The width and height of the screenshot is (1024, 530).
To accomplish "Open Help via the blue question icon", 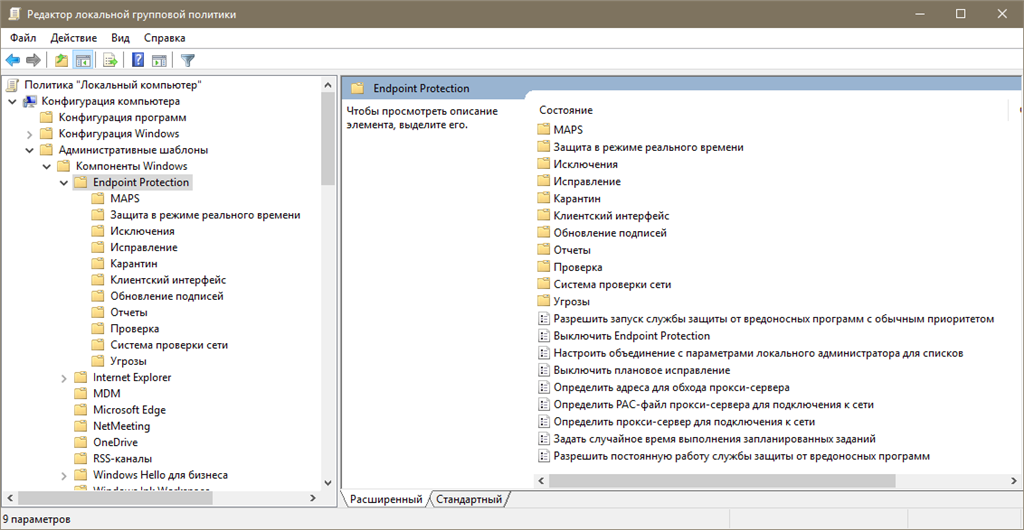I will (x=138, y=61).
